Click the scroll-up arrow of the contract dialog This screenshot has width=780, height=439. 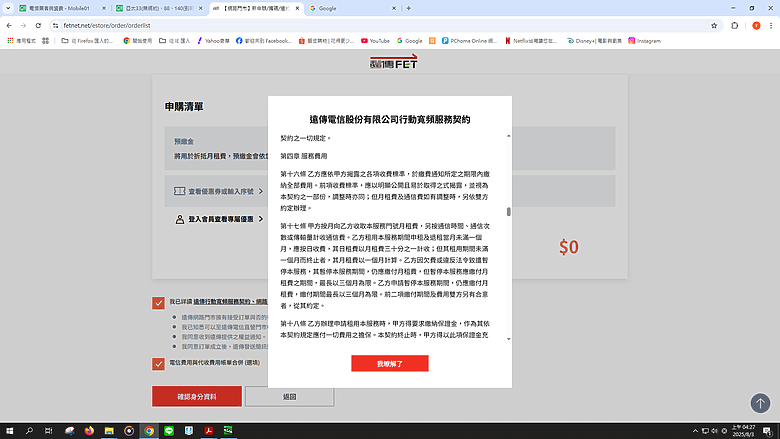coord(508,136)
